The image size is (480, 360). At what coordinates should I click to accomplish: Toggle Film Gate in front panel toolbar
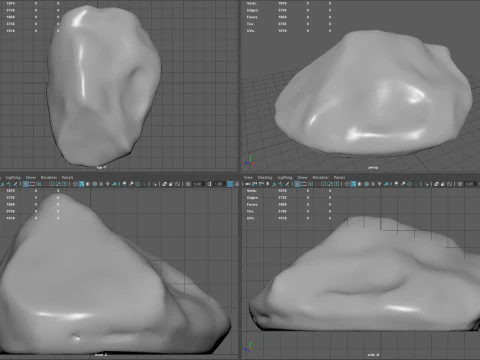coord(32,184)
